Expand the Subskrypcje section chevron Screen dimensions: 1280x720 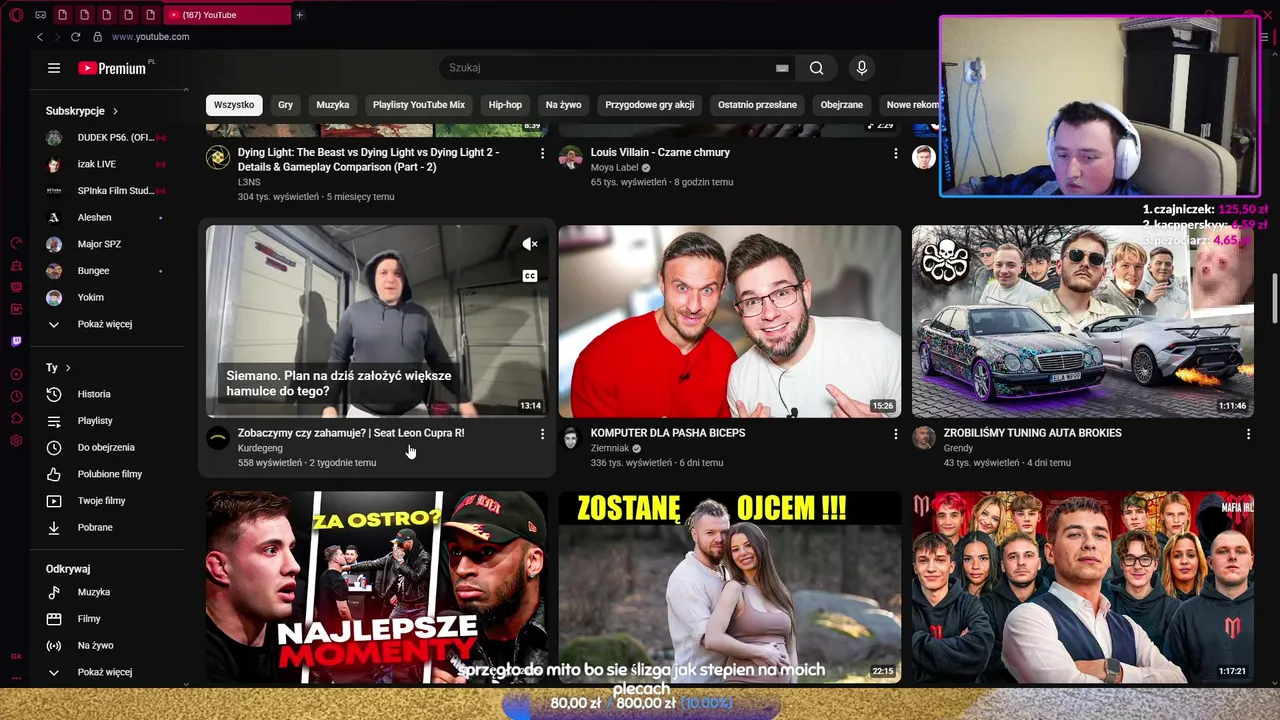click(115, 111)
